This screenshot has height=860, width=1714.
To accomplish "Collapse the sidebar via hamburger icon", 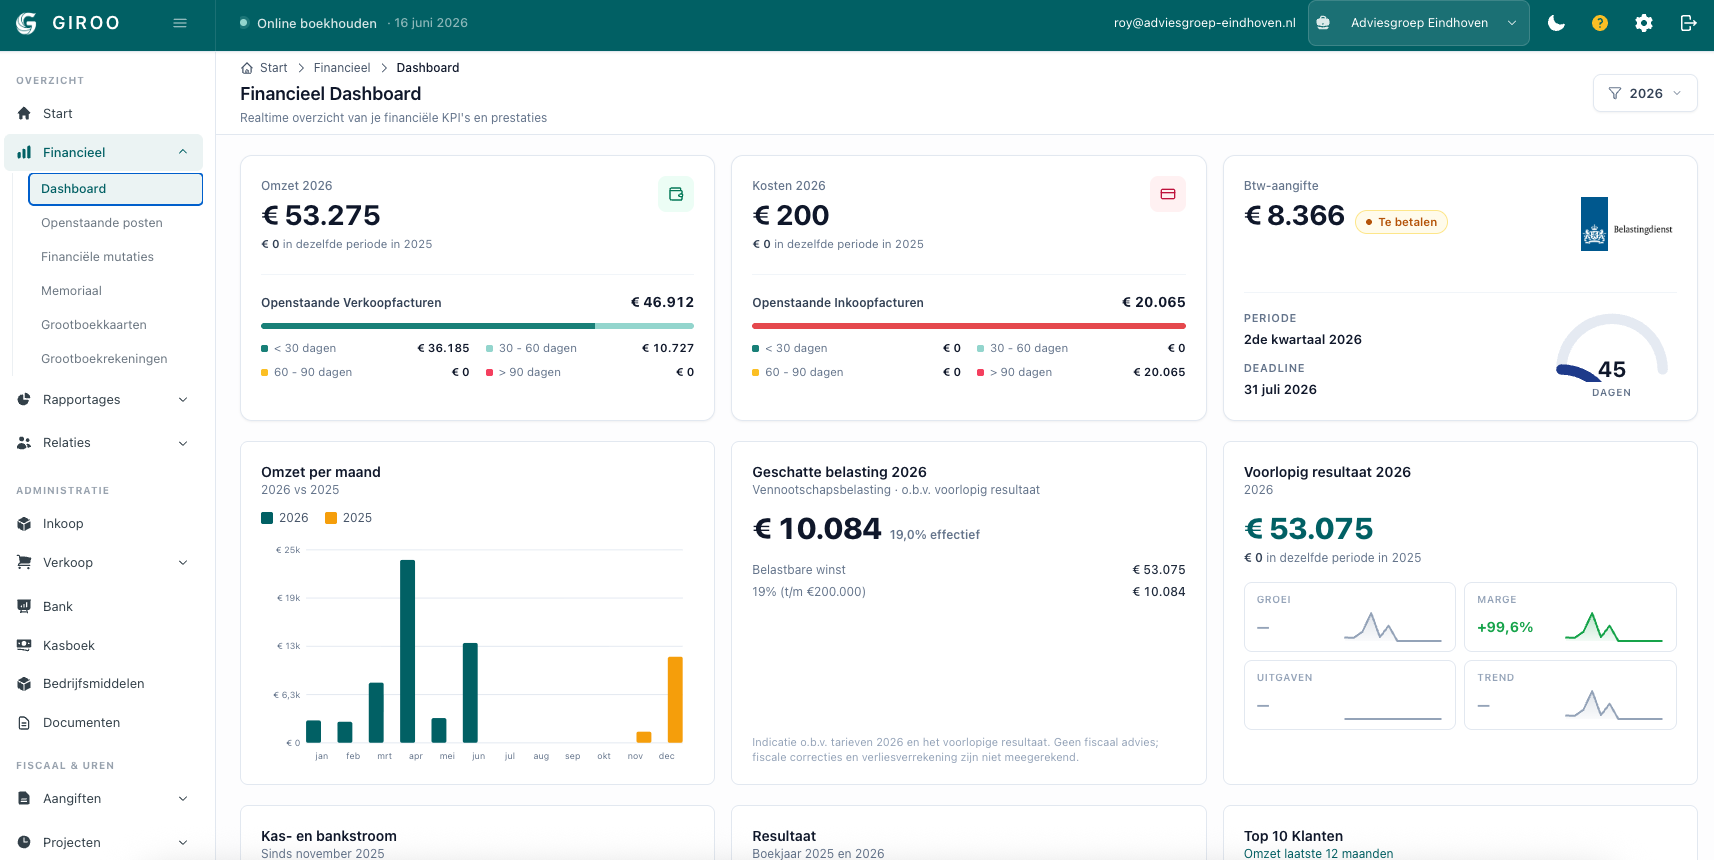I will tap(180, 23).
